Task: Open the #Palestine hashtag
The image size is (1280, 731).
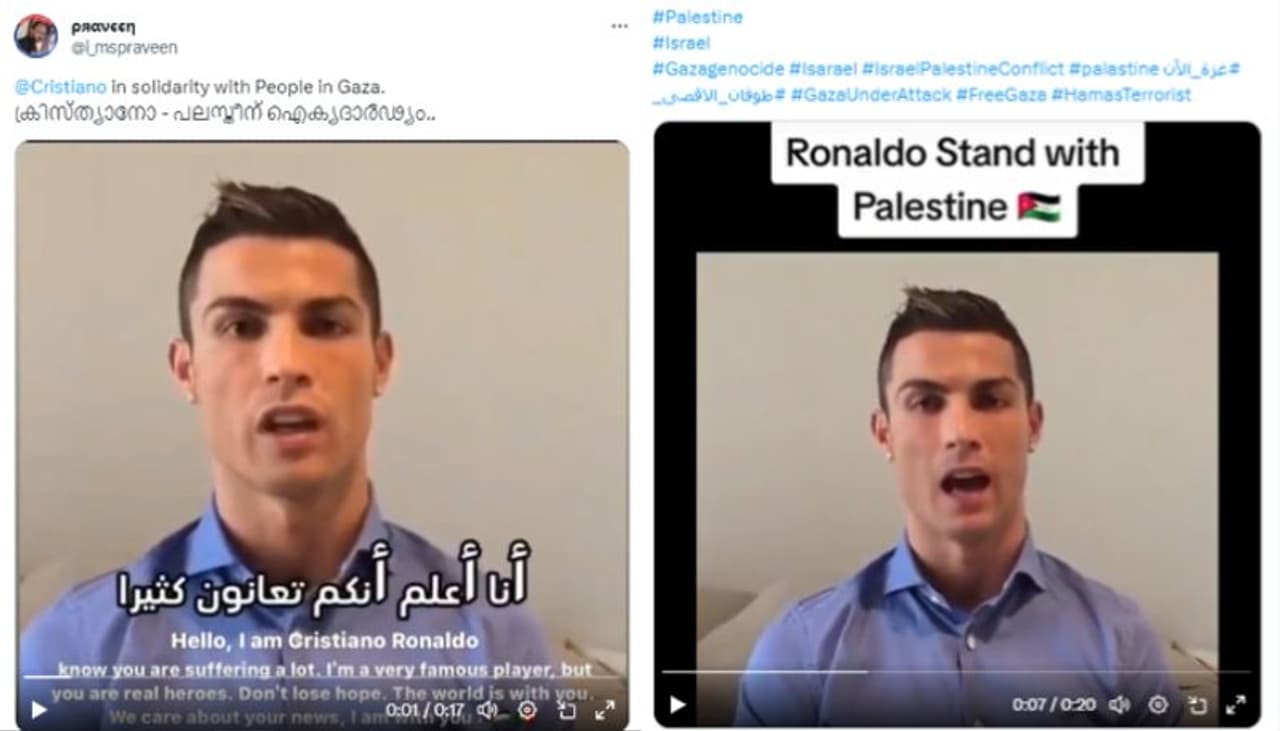Action: 697,17
